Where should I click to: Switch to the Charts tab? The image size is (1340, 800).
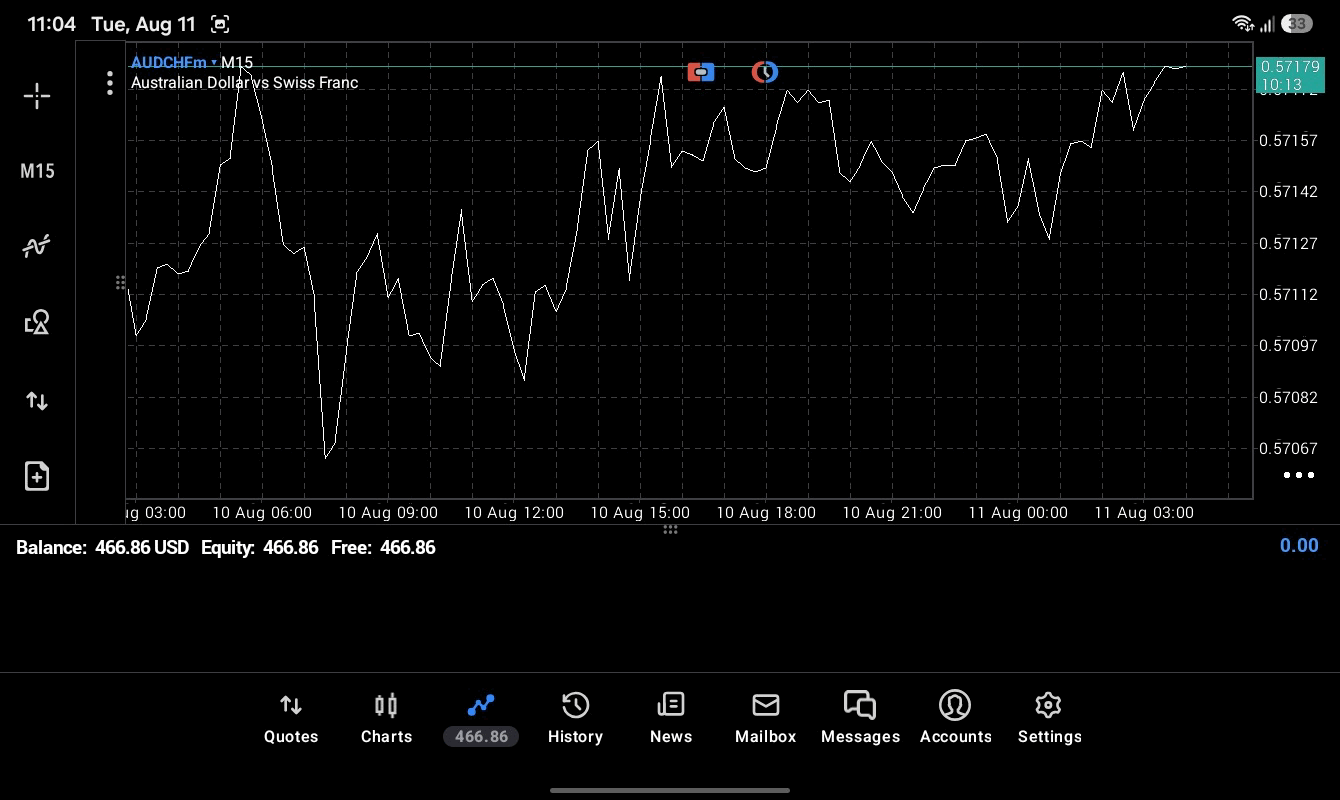386,719
